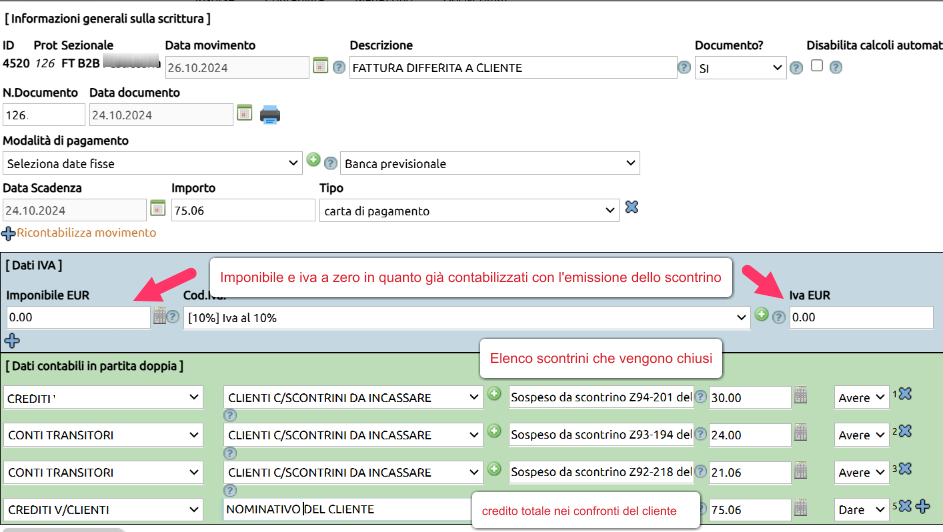Image resolution: width=943 pixels, height=532 pixels.
Task: Click Iva EUR field showing 0.00
Action: [x=861, y=317]
